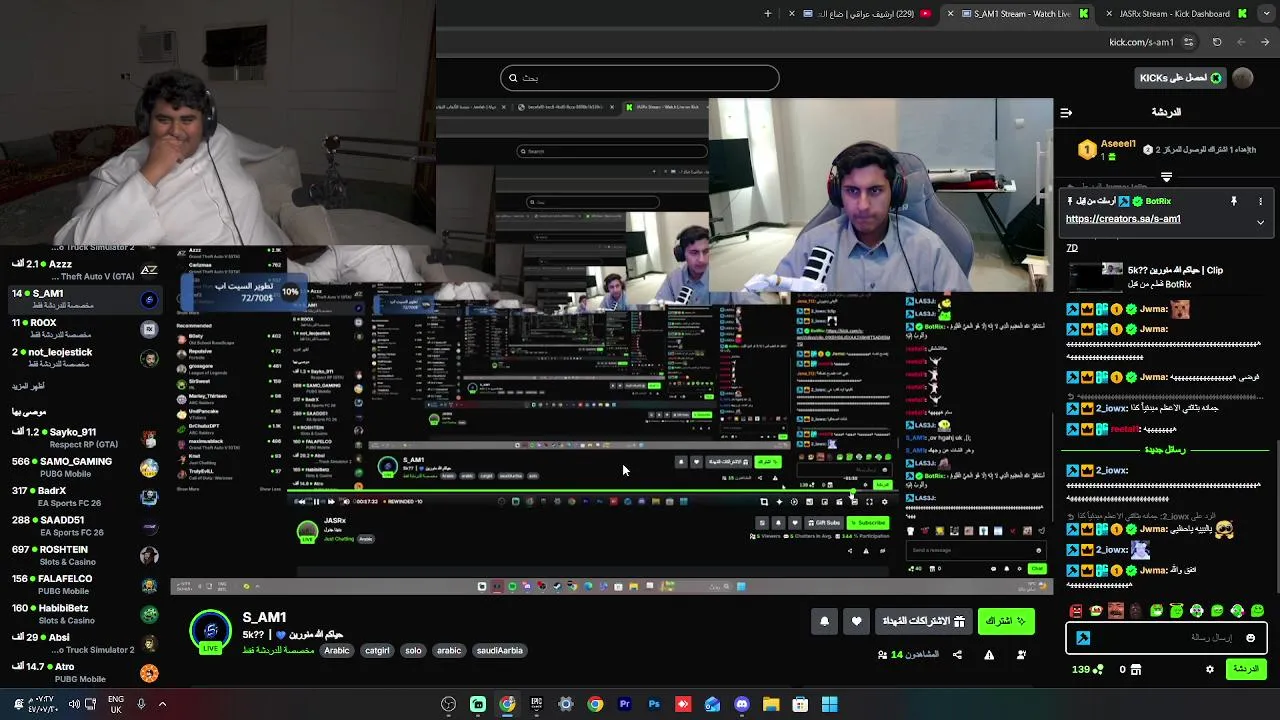Click the green subscribe button for S_AM1
The width and height of the screenshot is (1280, 720).
point(1006,621)
